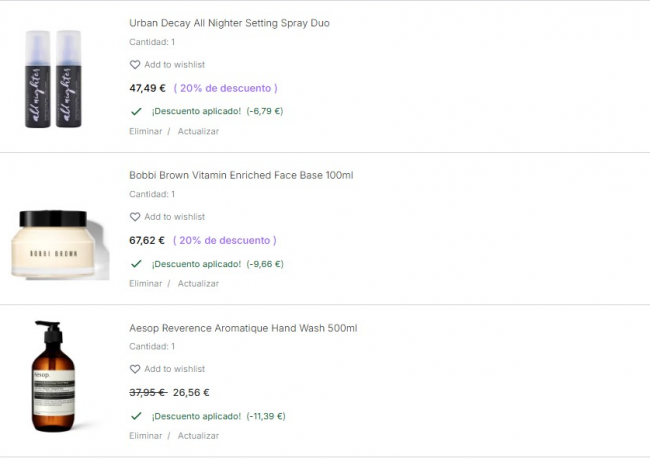Click Add to wishlist text for Urban Decay
Image resolution: width=650 pixels, height=462 pixels.
174,65
